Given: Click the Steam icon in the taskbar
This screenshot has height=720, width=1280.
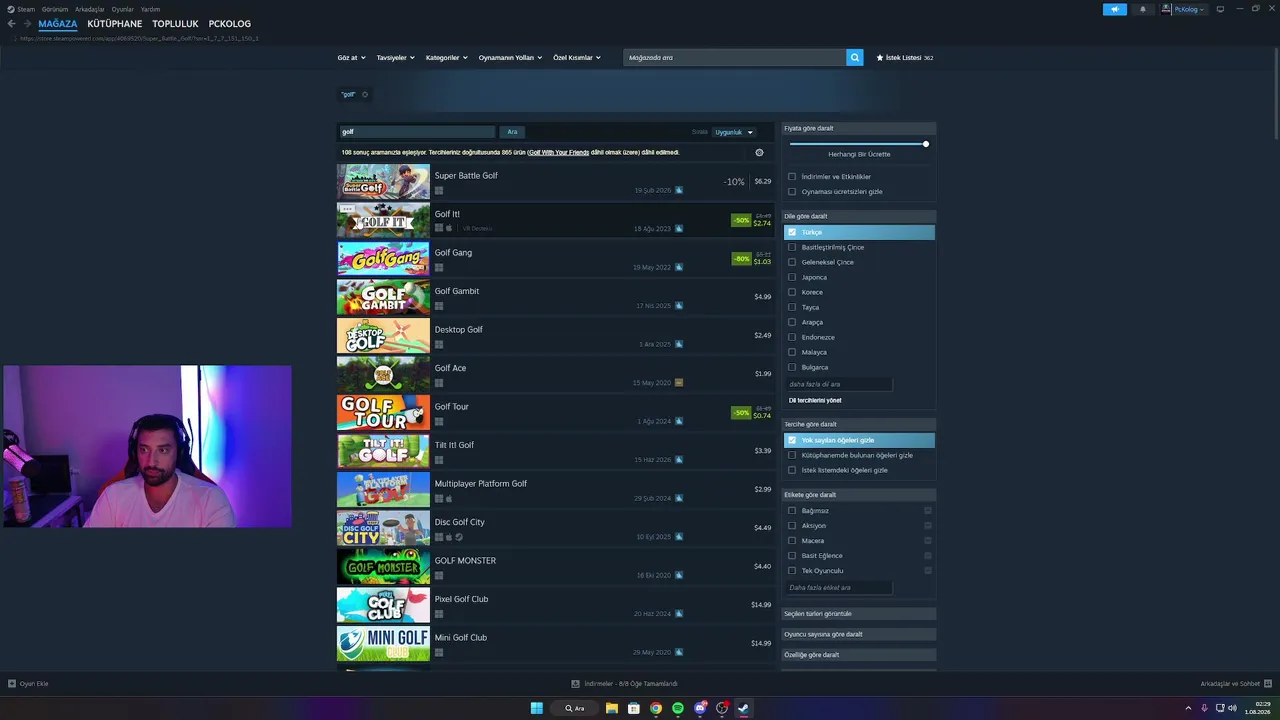Looking at the screenshot, I should coord(743,708).
